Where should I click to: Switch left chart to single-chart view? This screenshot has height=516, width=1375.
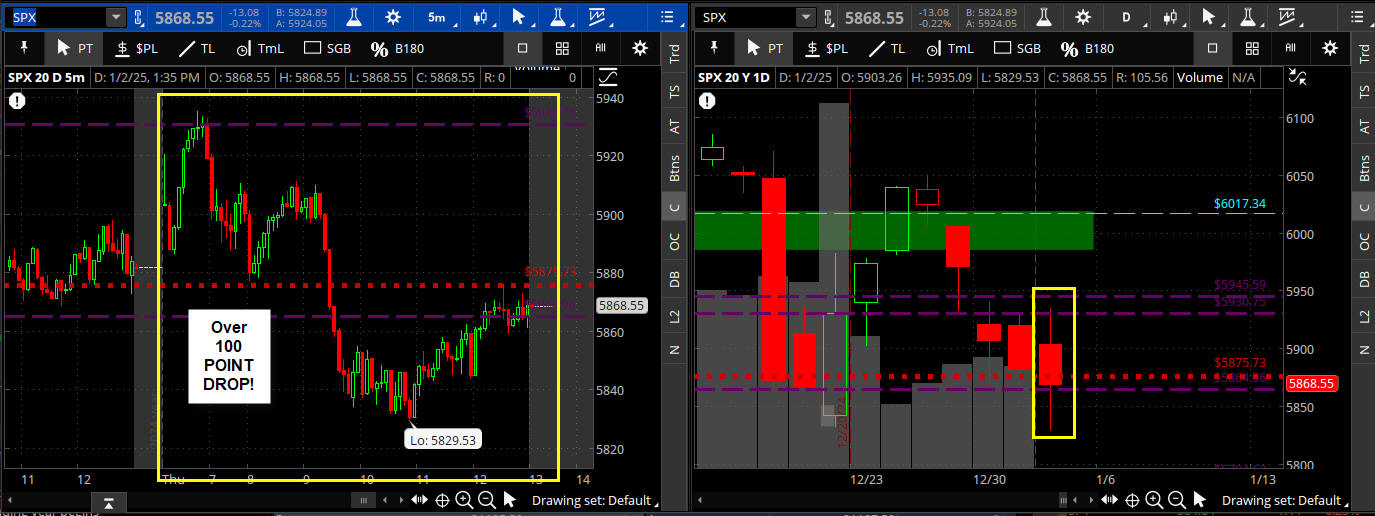(523, 48)
